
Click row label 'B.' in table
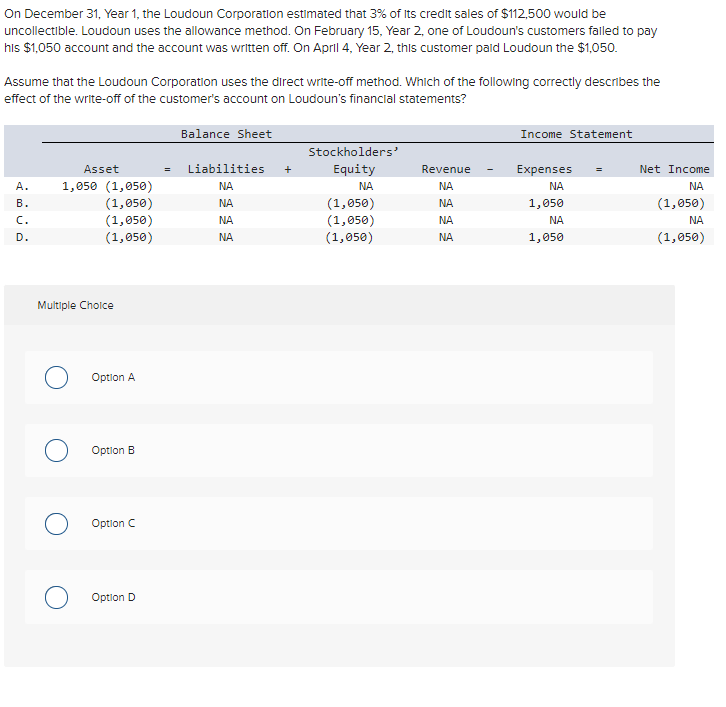tap(22, 203)
